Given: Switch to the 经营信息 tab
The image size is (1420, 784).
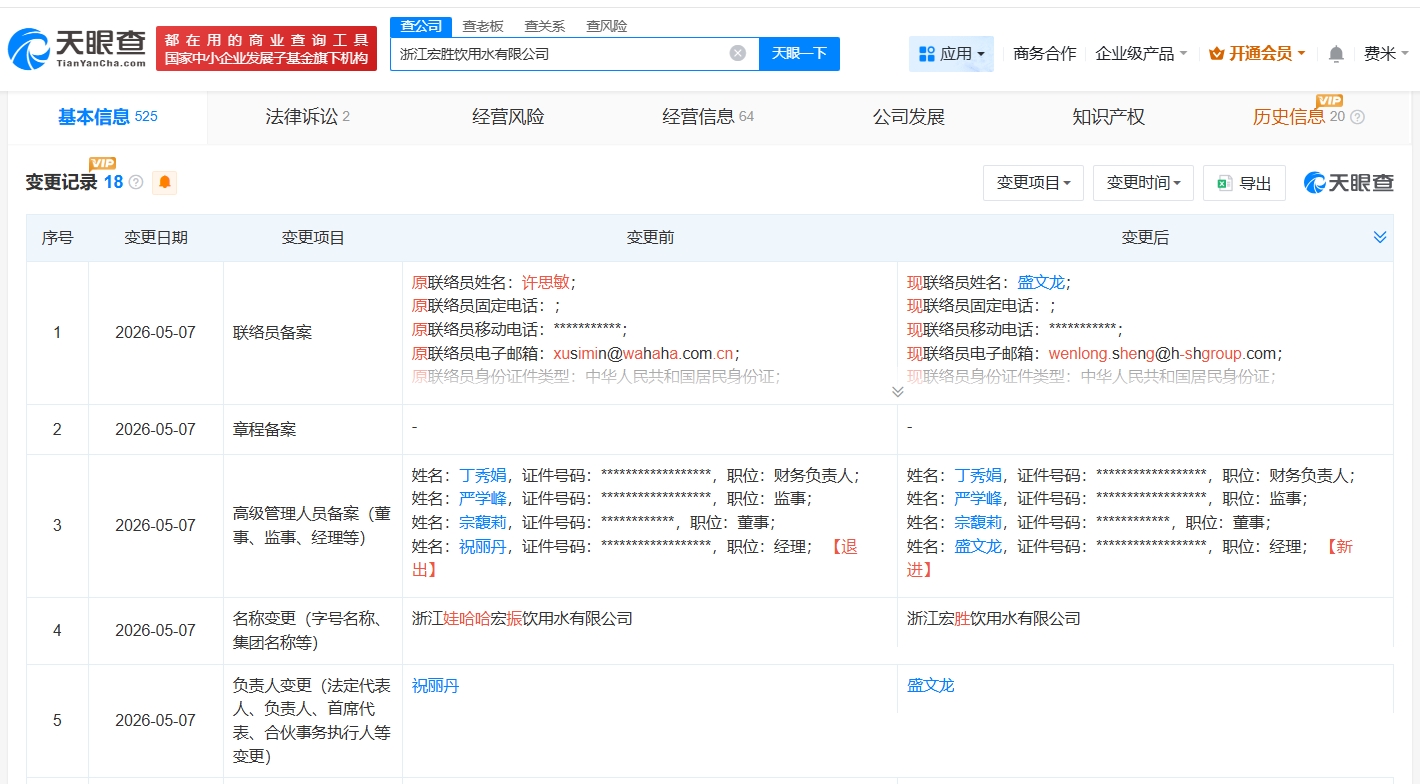Looking at the screenshot, I should tap(708, 117).
